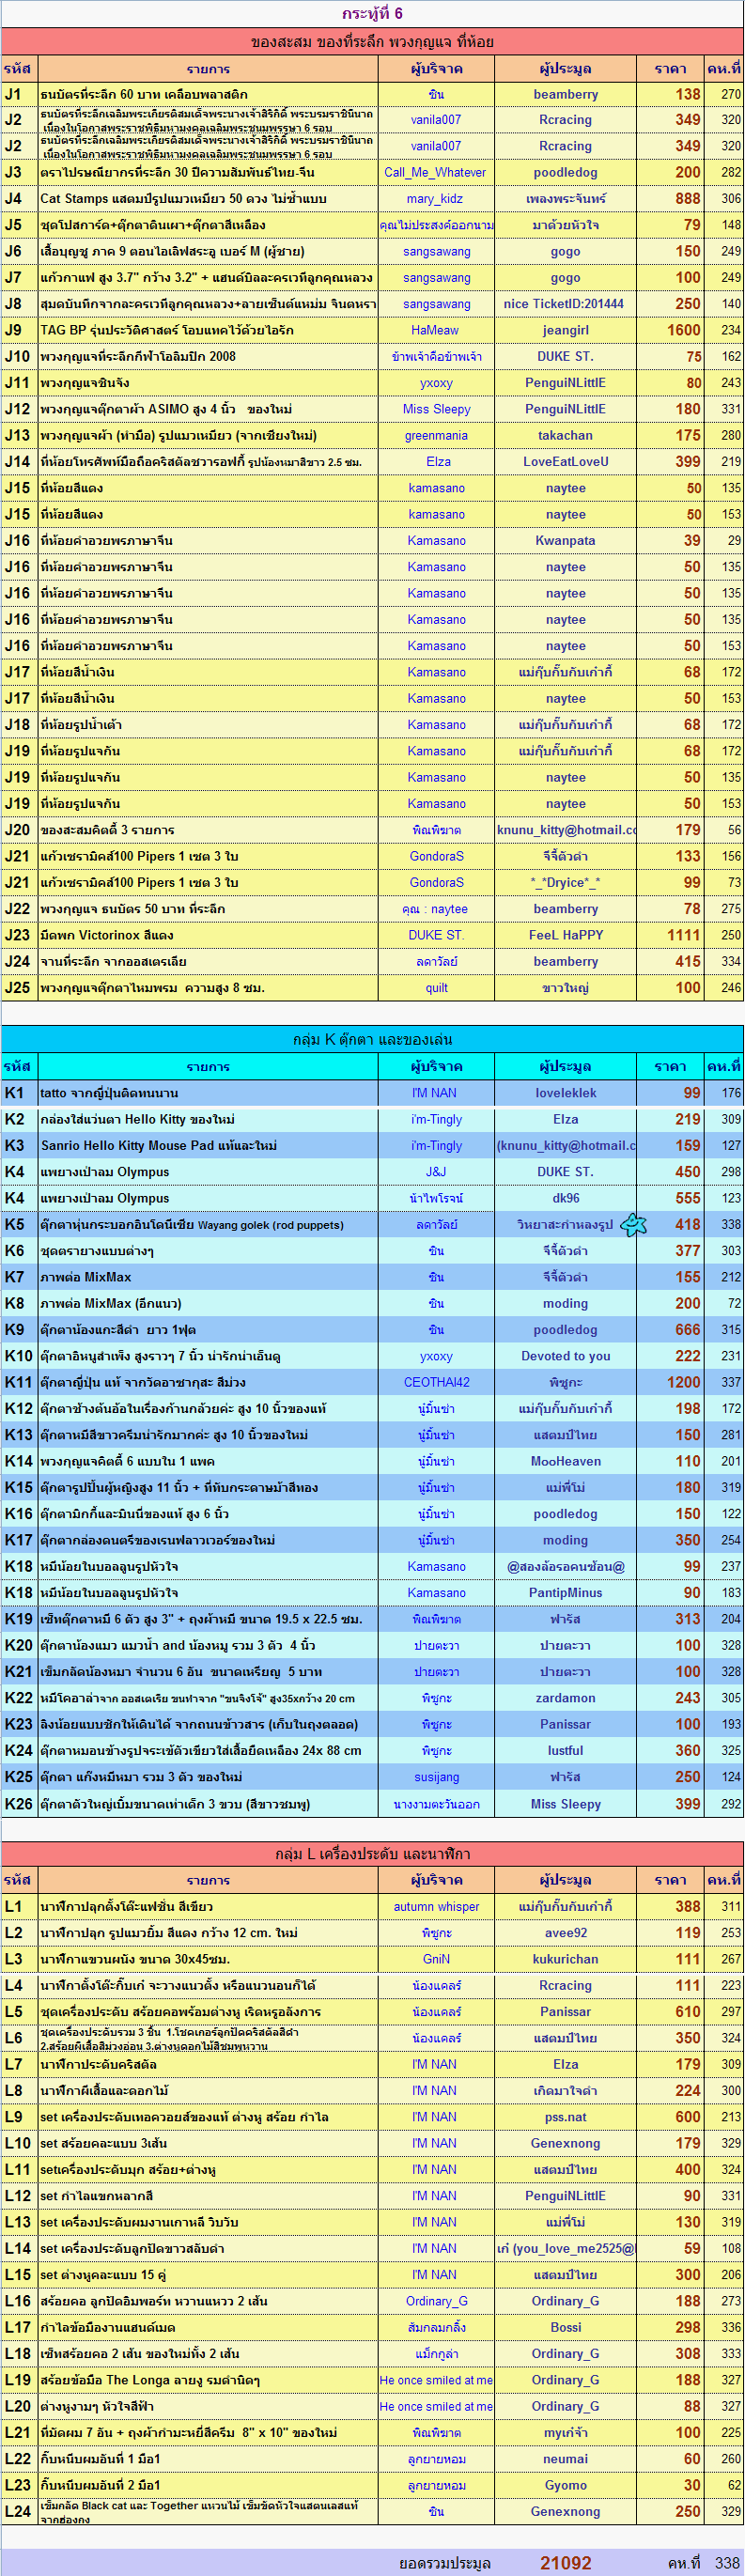Click the code cell 'K26'
The image size is (745, 2576).
(19, 1803)
